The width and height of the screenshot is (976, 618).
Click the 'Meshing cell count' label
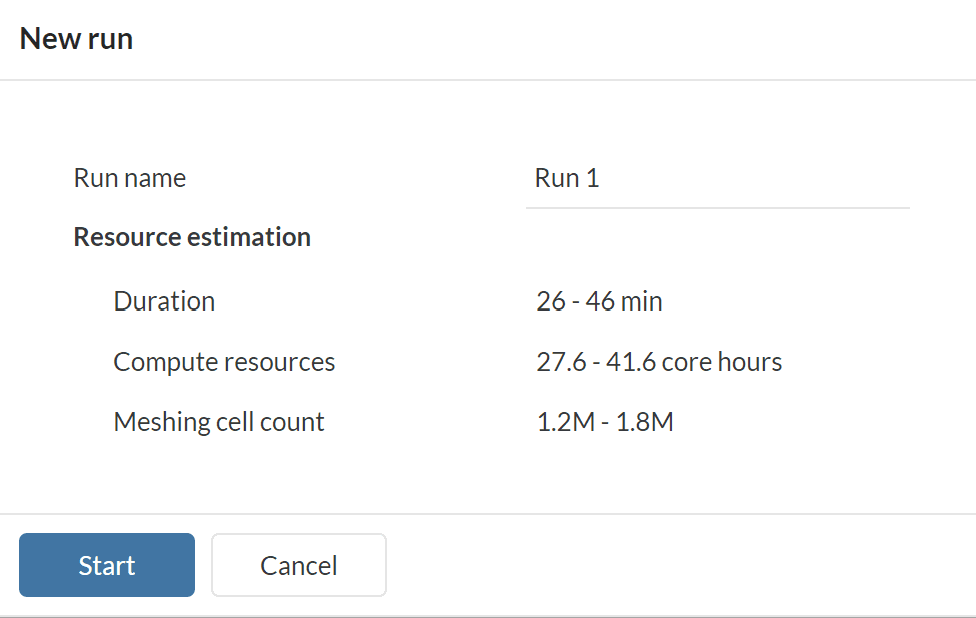(219, 422)
